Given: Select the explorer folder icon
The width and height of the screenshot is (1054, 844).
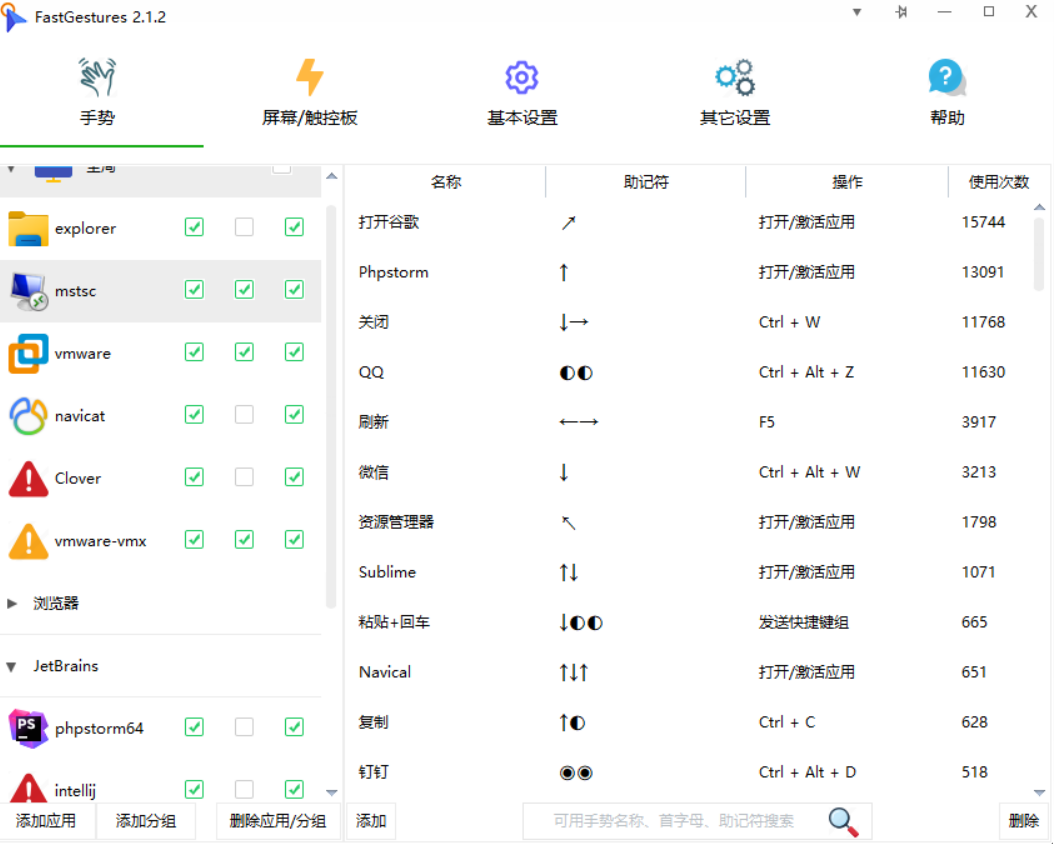Looking at the screenshot, I should [28, 228].
